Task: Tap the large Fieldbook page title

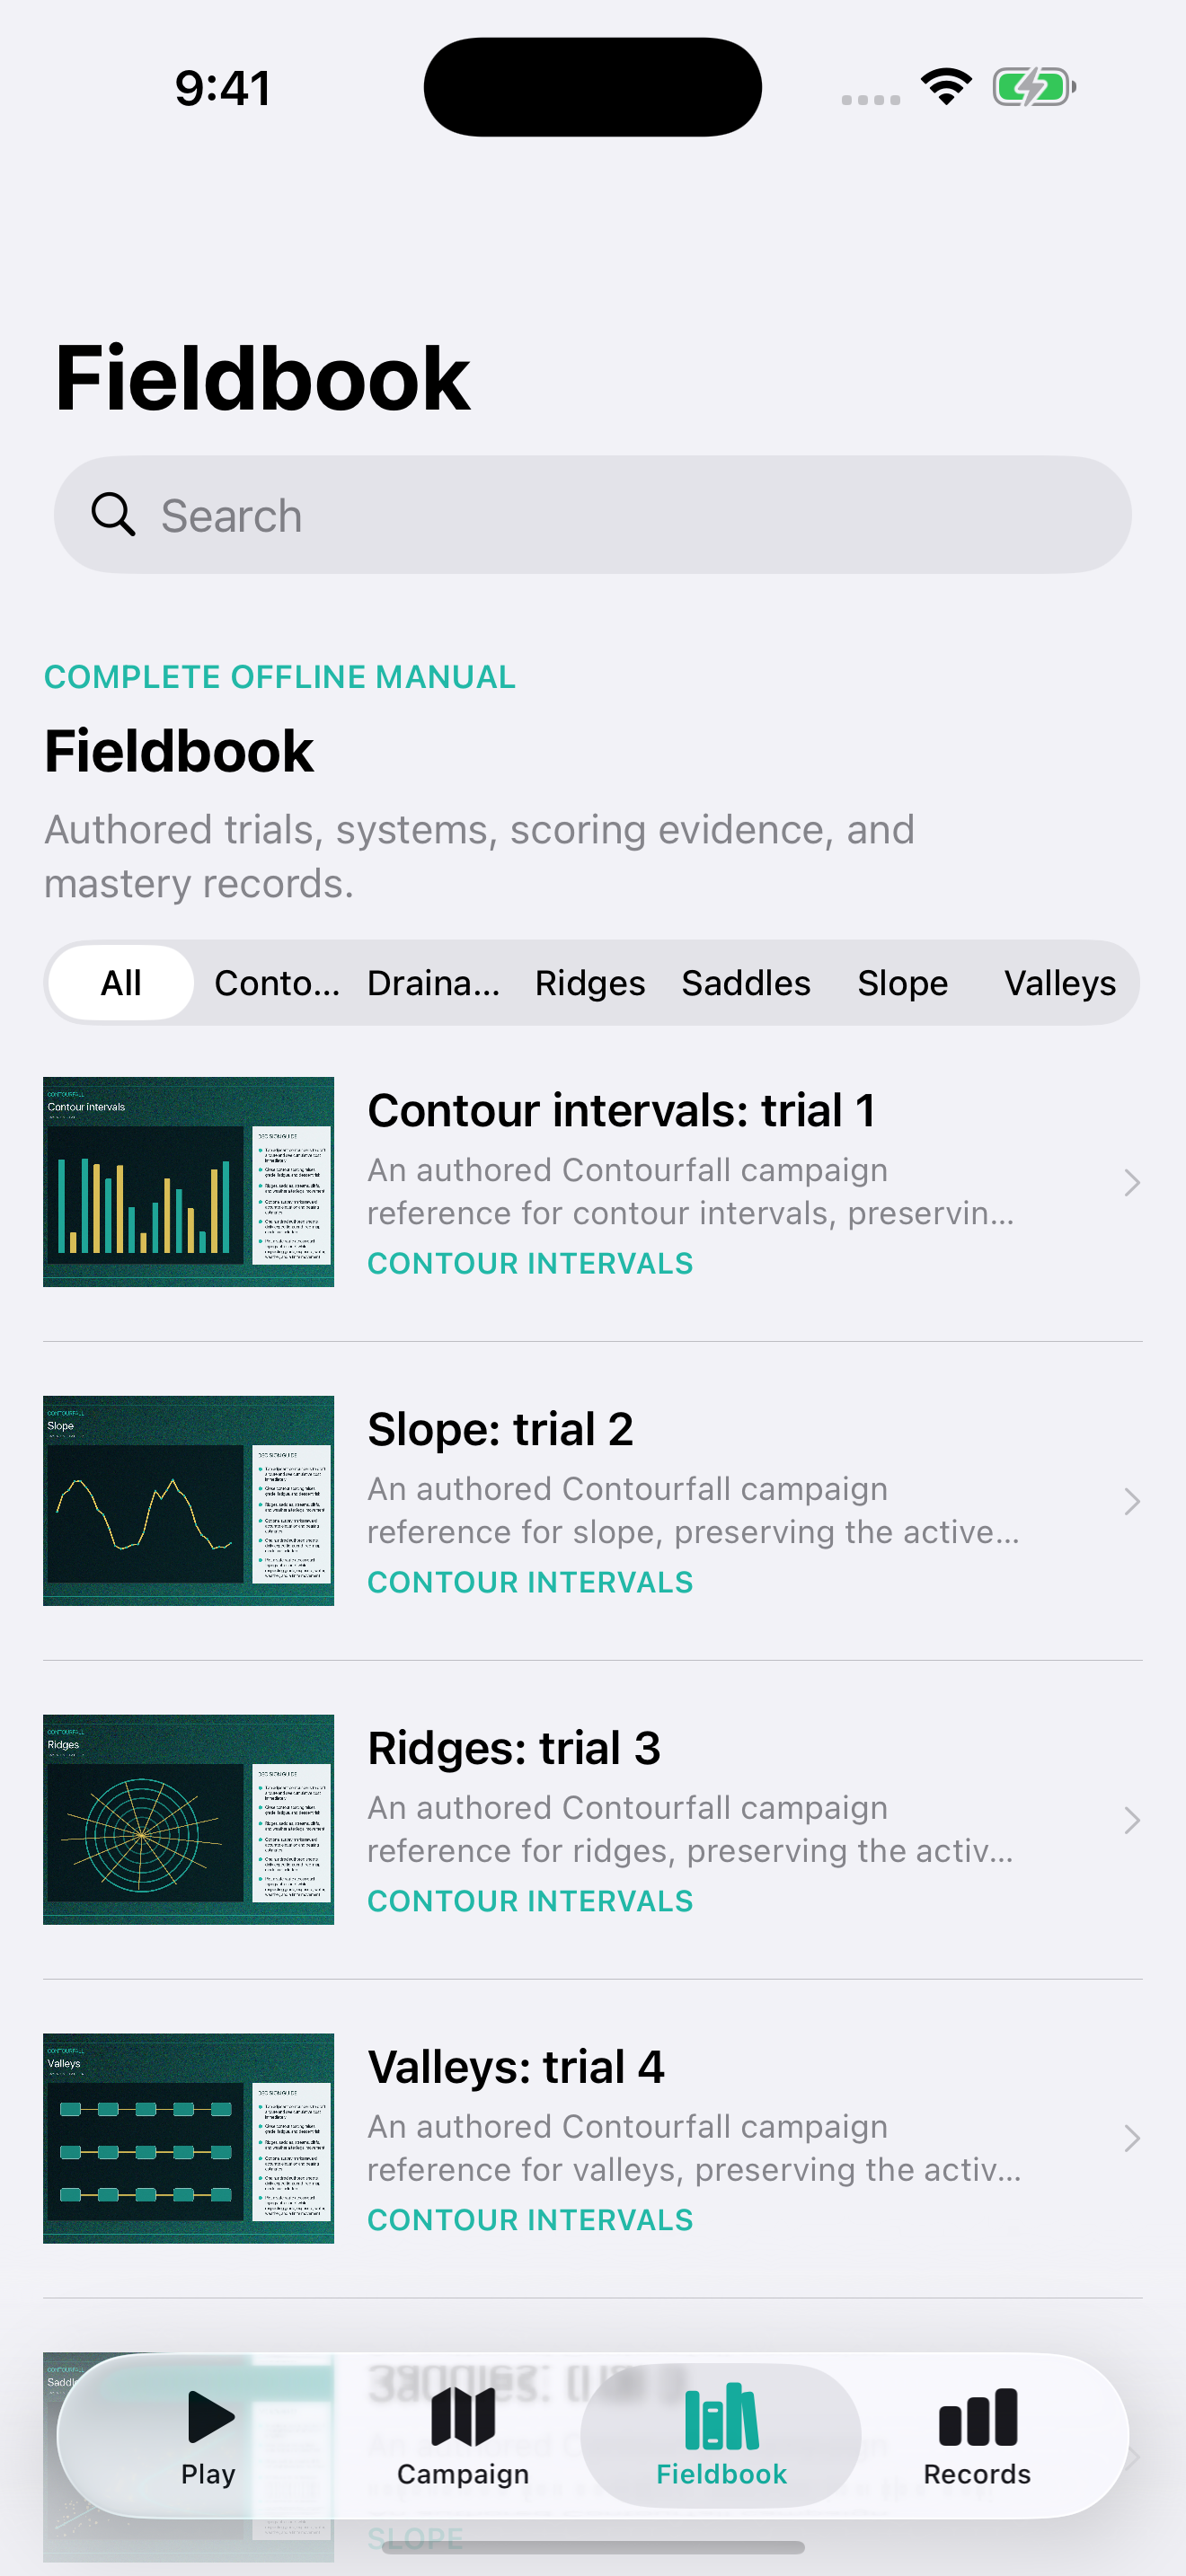Action: pyautogui.click(x=262, y=378)
